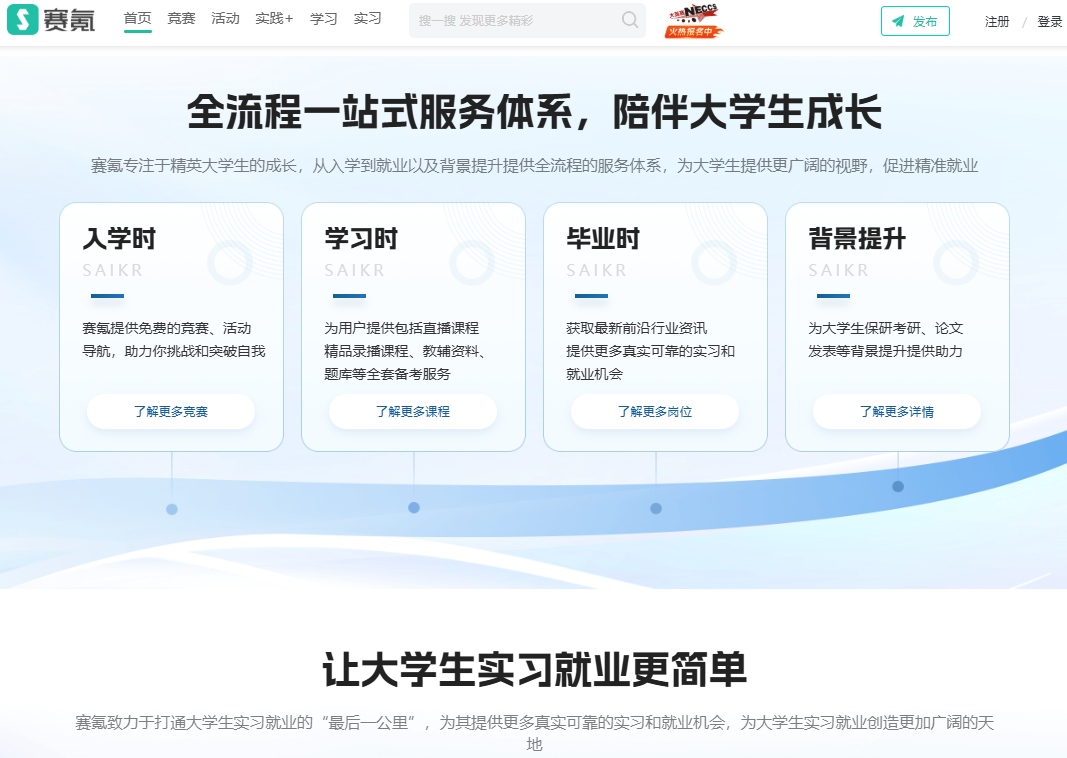Click text 获取最新前沿行业资讯
The width and height of the screenshot is (1067, 758).
637,328
